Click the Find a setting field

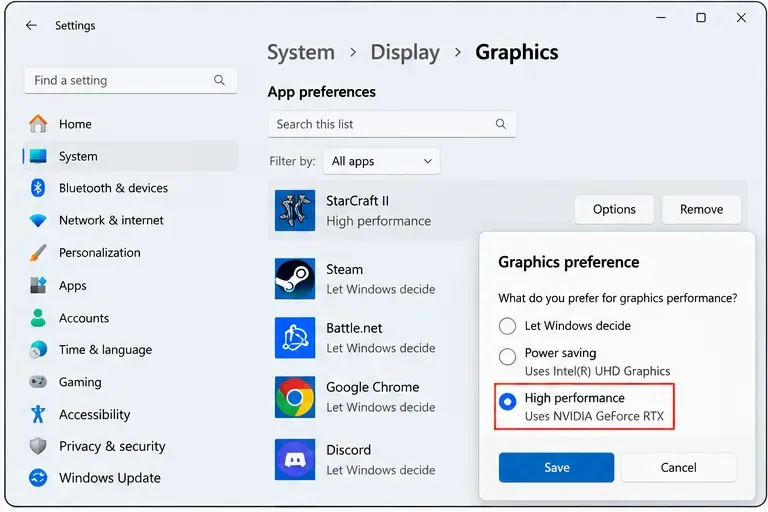pos(130,80)
